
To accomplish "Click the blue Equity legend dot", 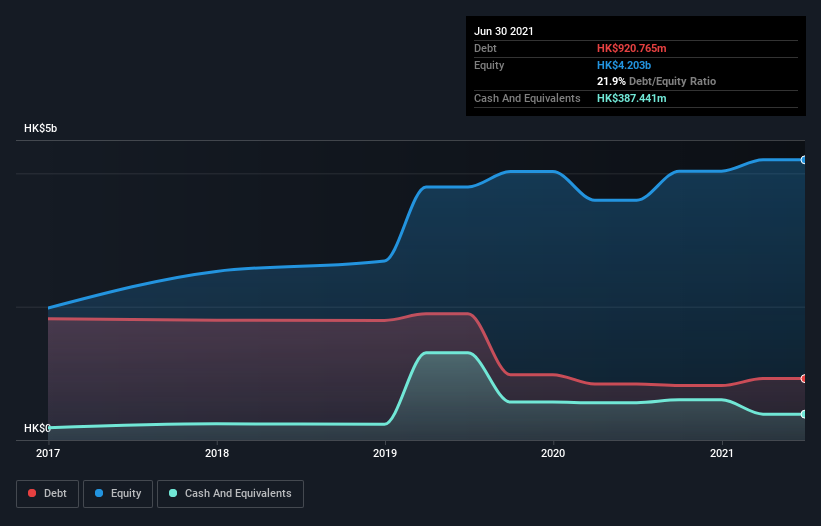I will (x=99, y=493).
